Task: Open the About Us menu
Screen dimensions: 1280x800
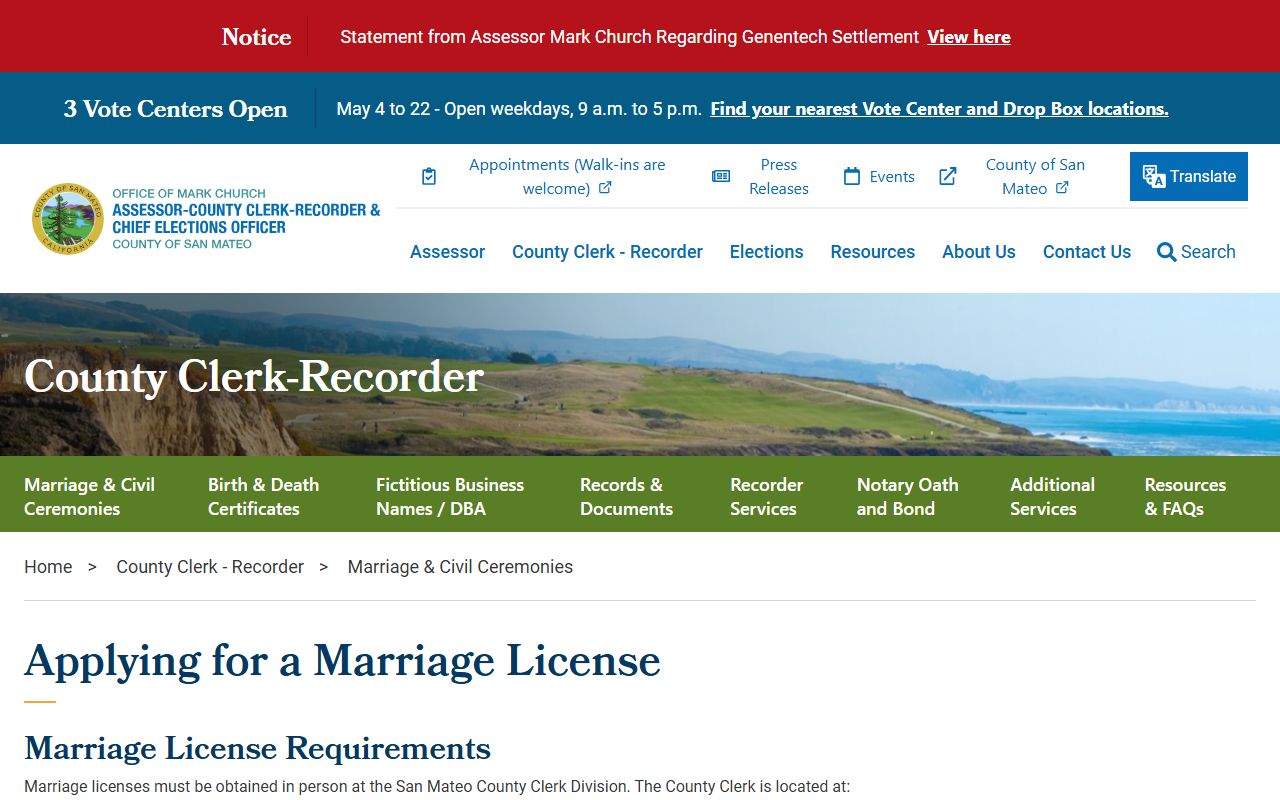Action: 978,252
